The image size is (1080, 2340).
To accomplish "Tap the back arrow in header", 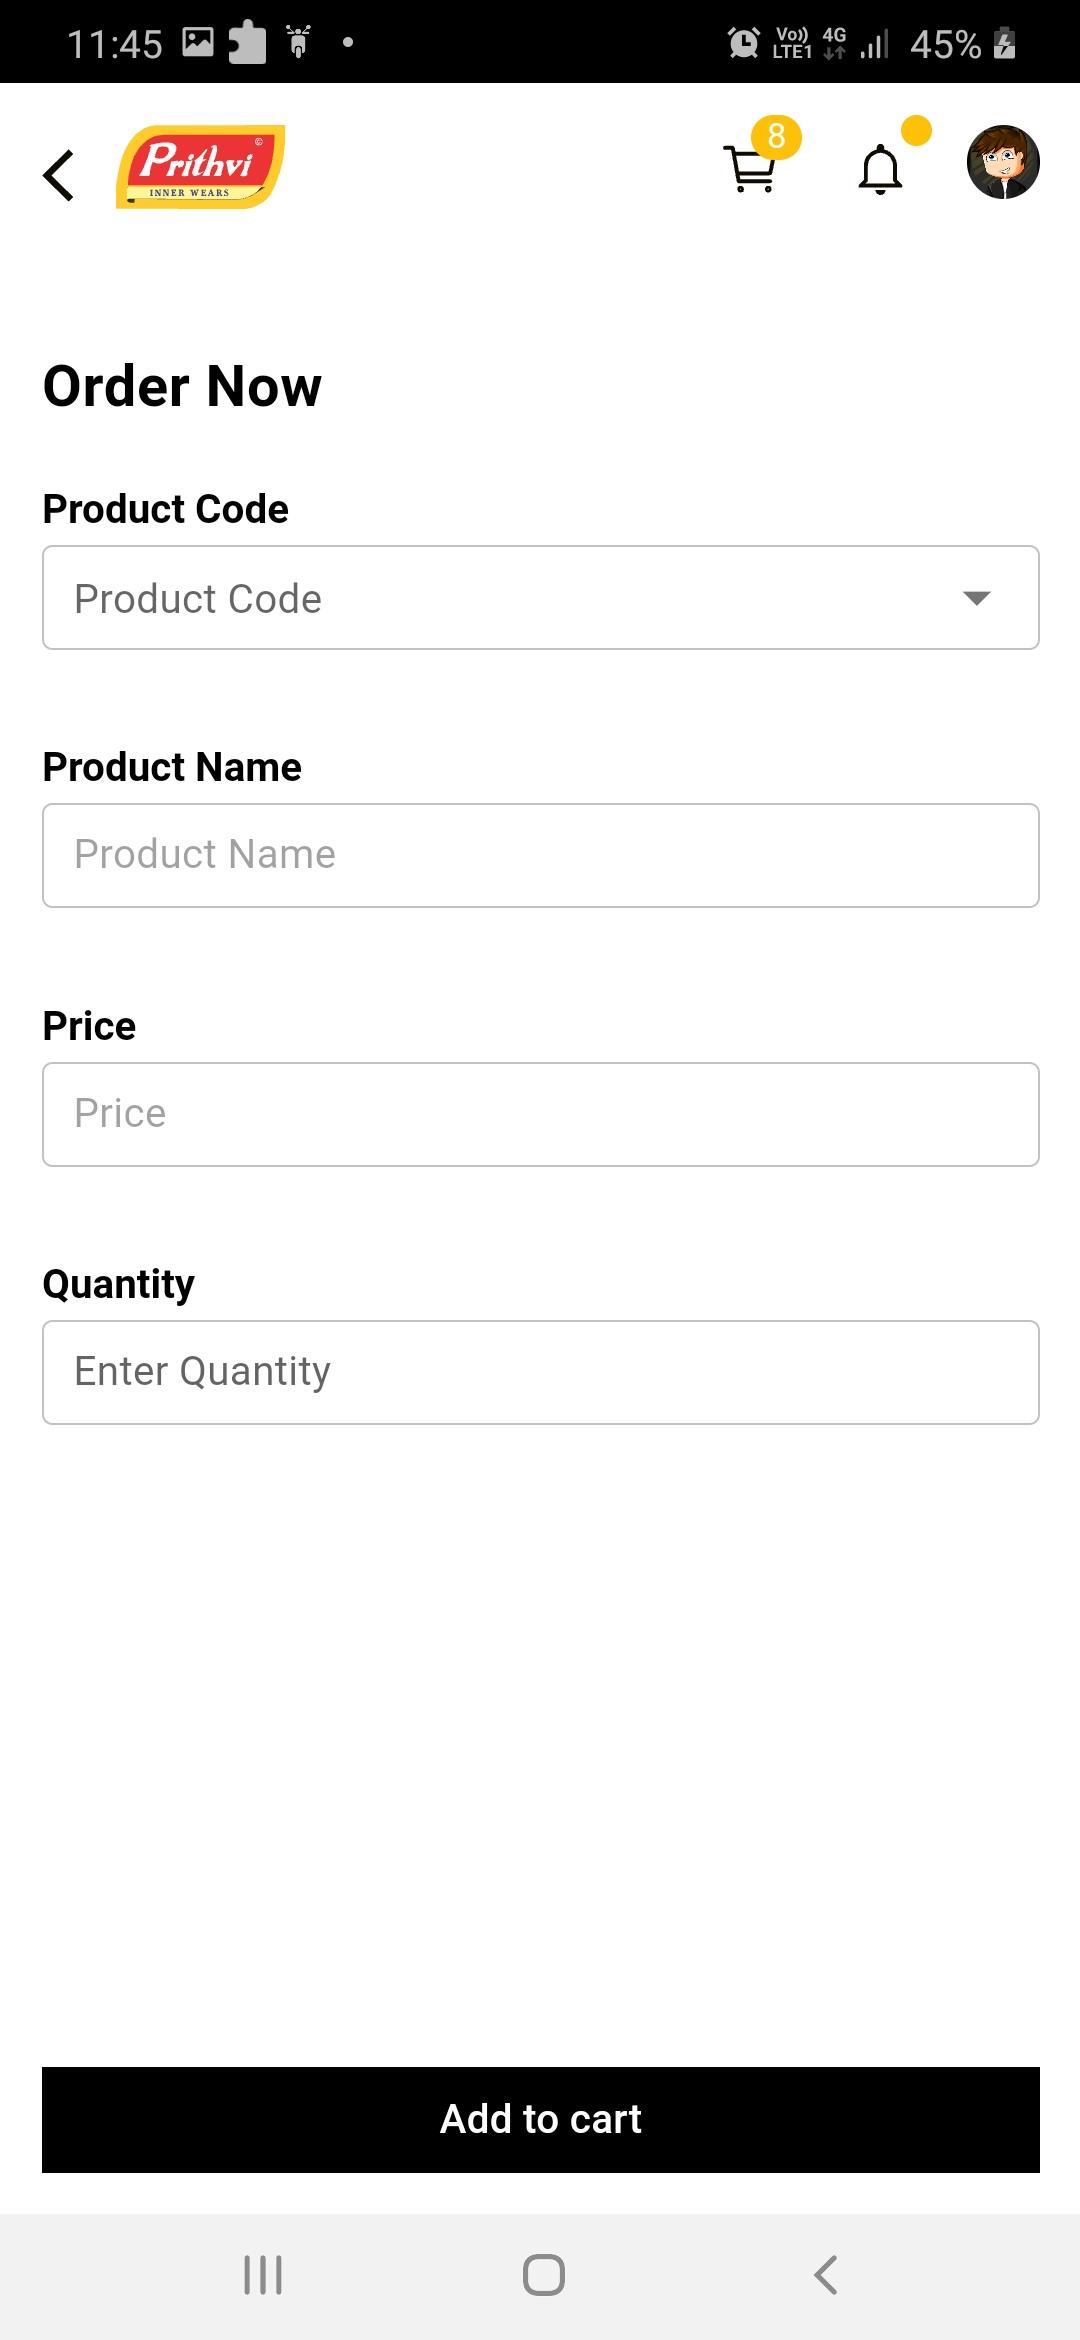I will tap(59, 175).
